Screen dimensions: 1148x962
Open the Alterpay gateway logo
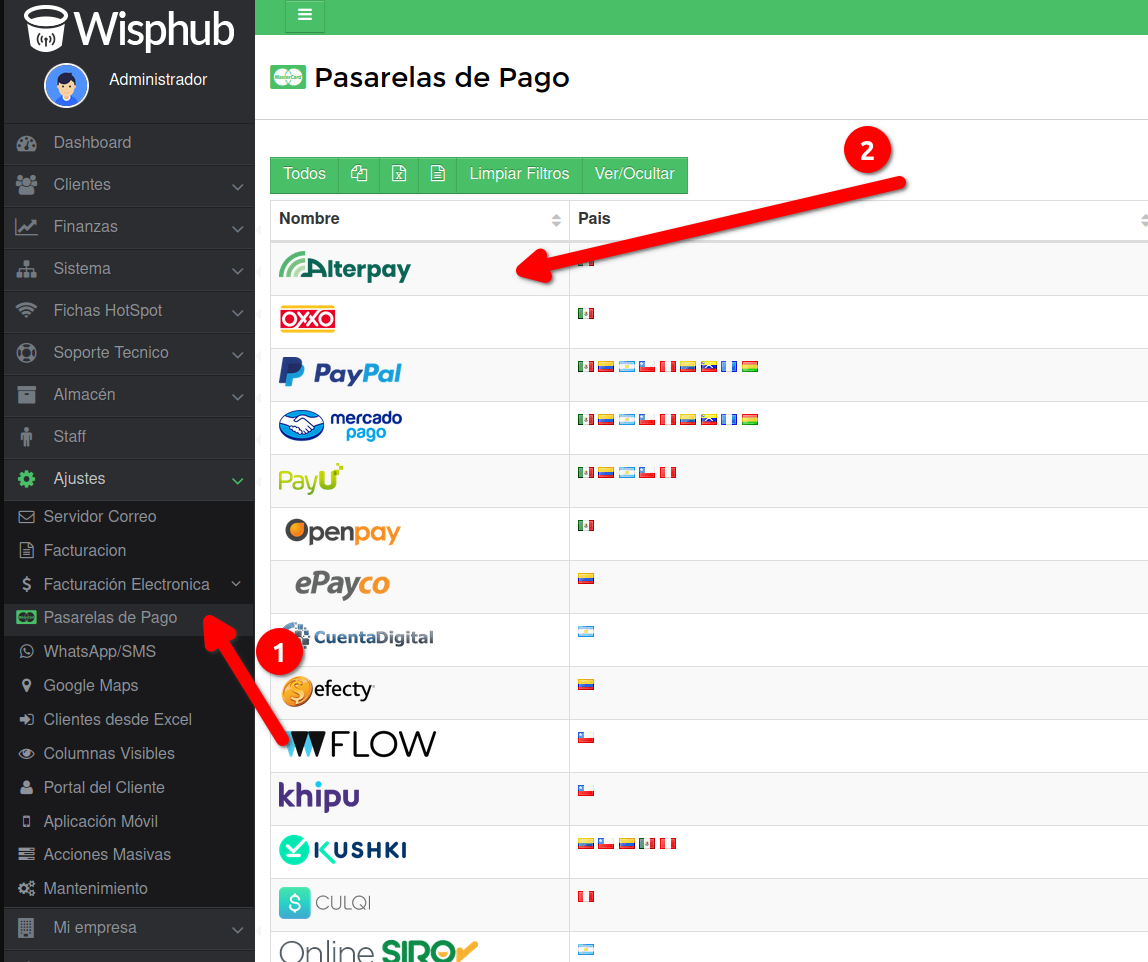pyautogui.click(x=345, y=268)
